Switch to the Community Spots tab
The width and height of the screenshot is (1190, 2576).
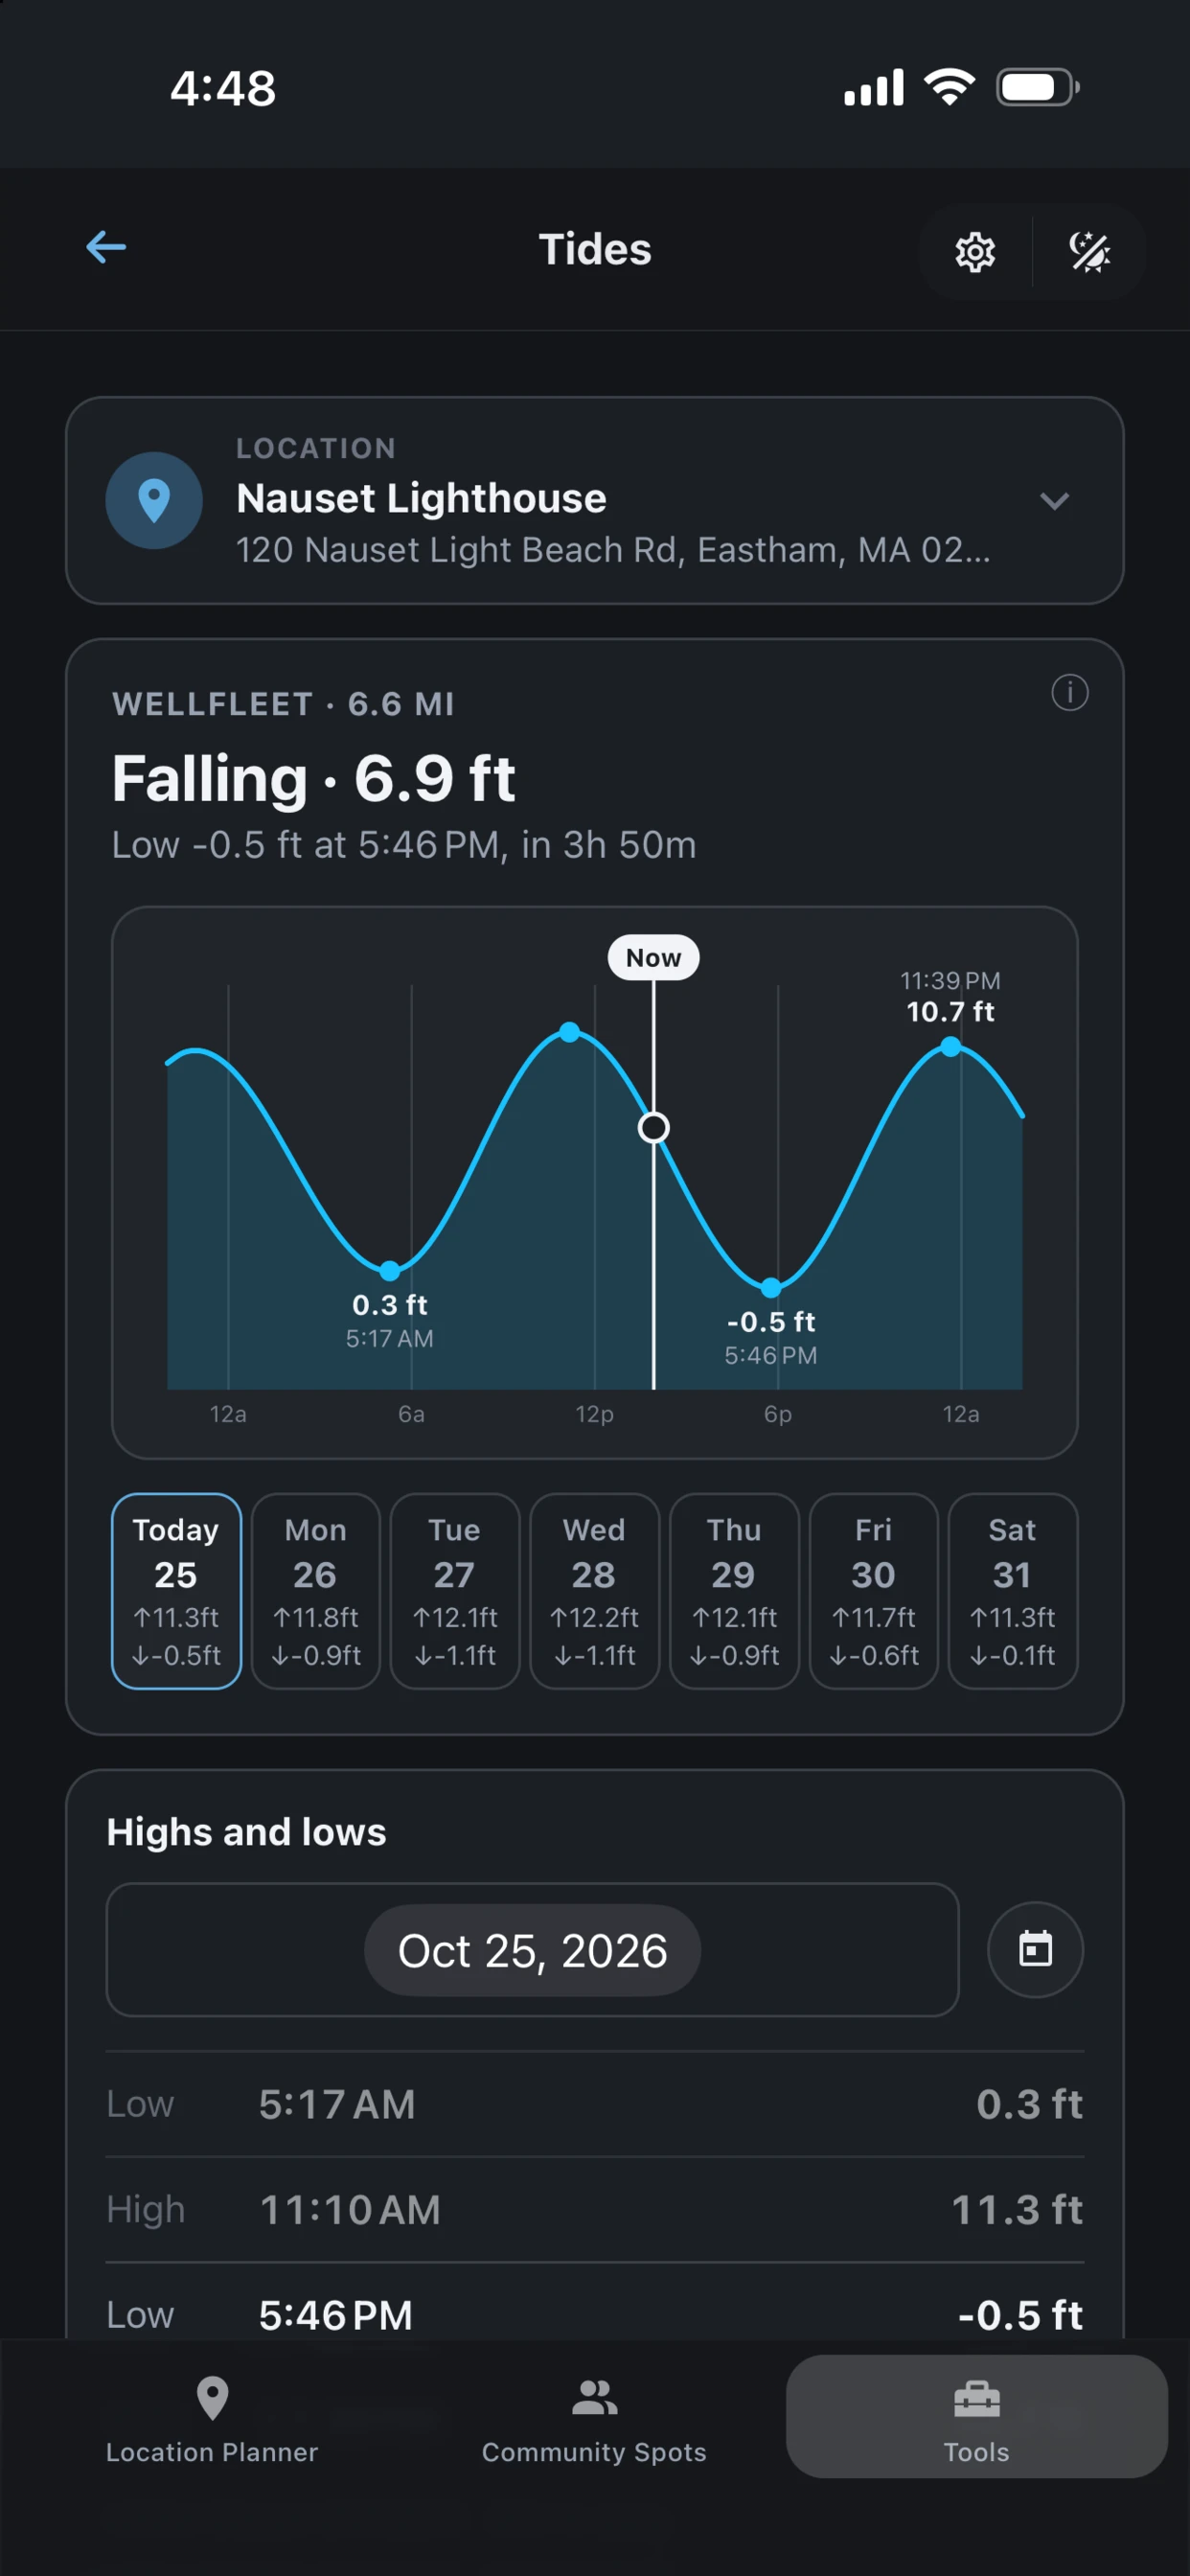point(594,2415)
